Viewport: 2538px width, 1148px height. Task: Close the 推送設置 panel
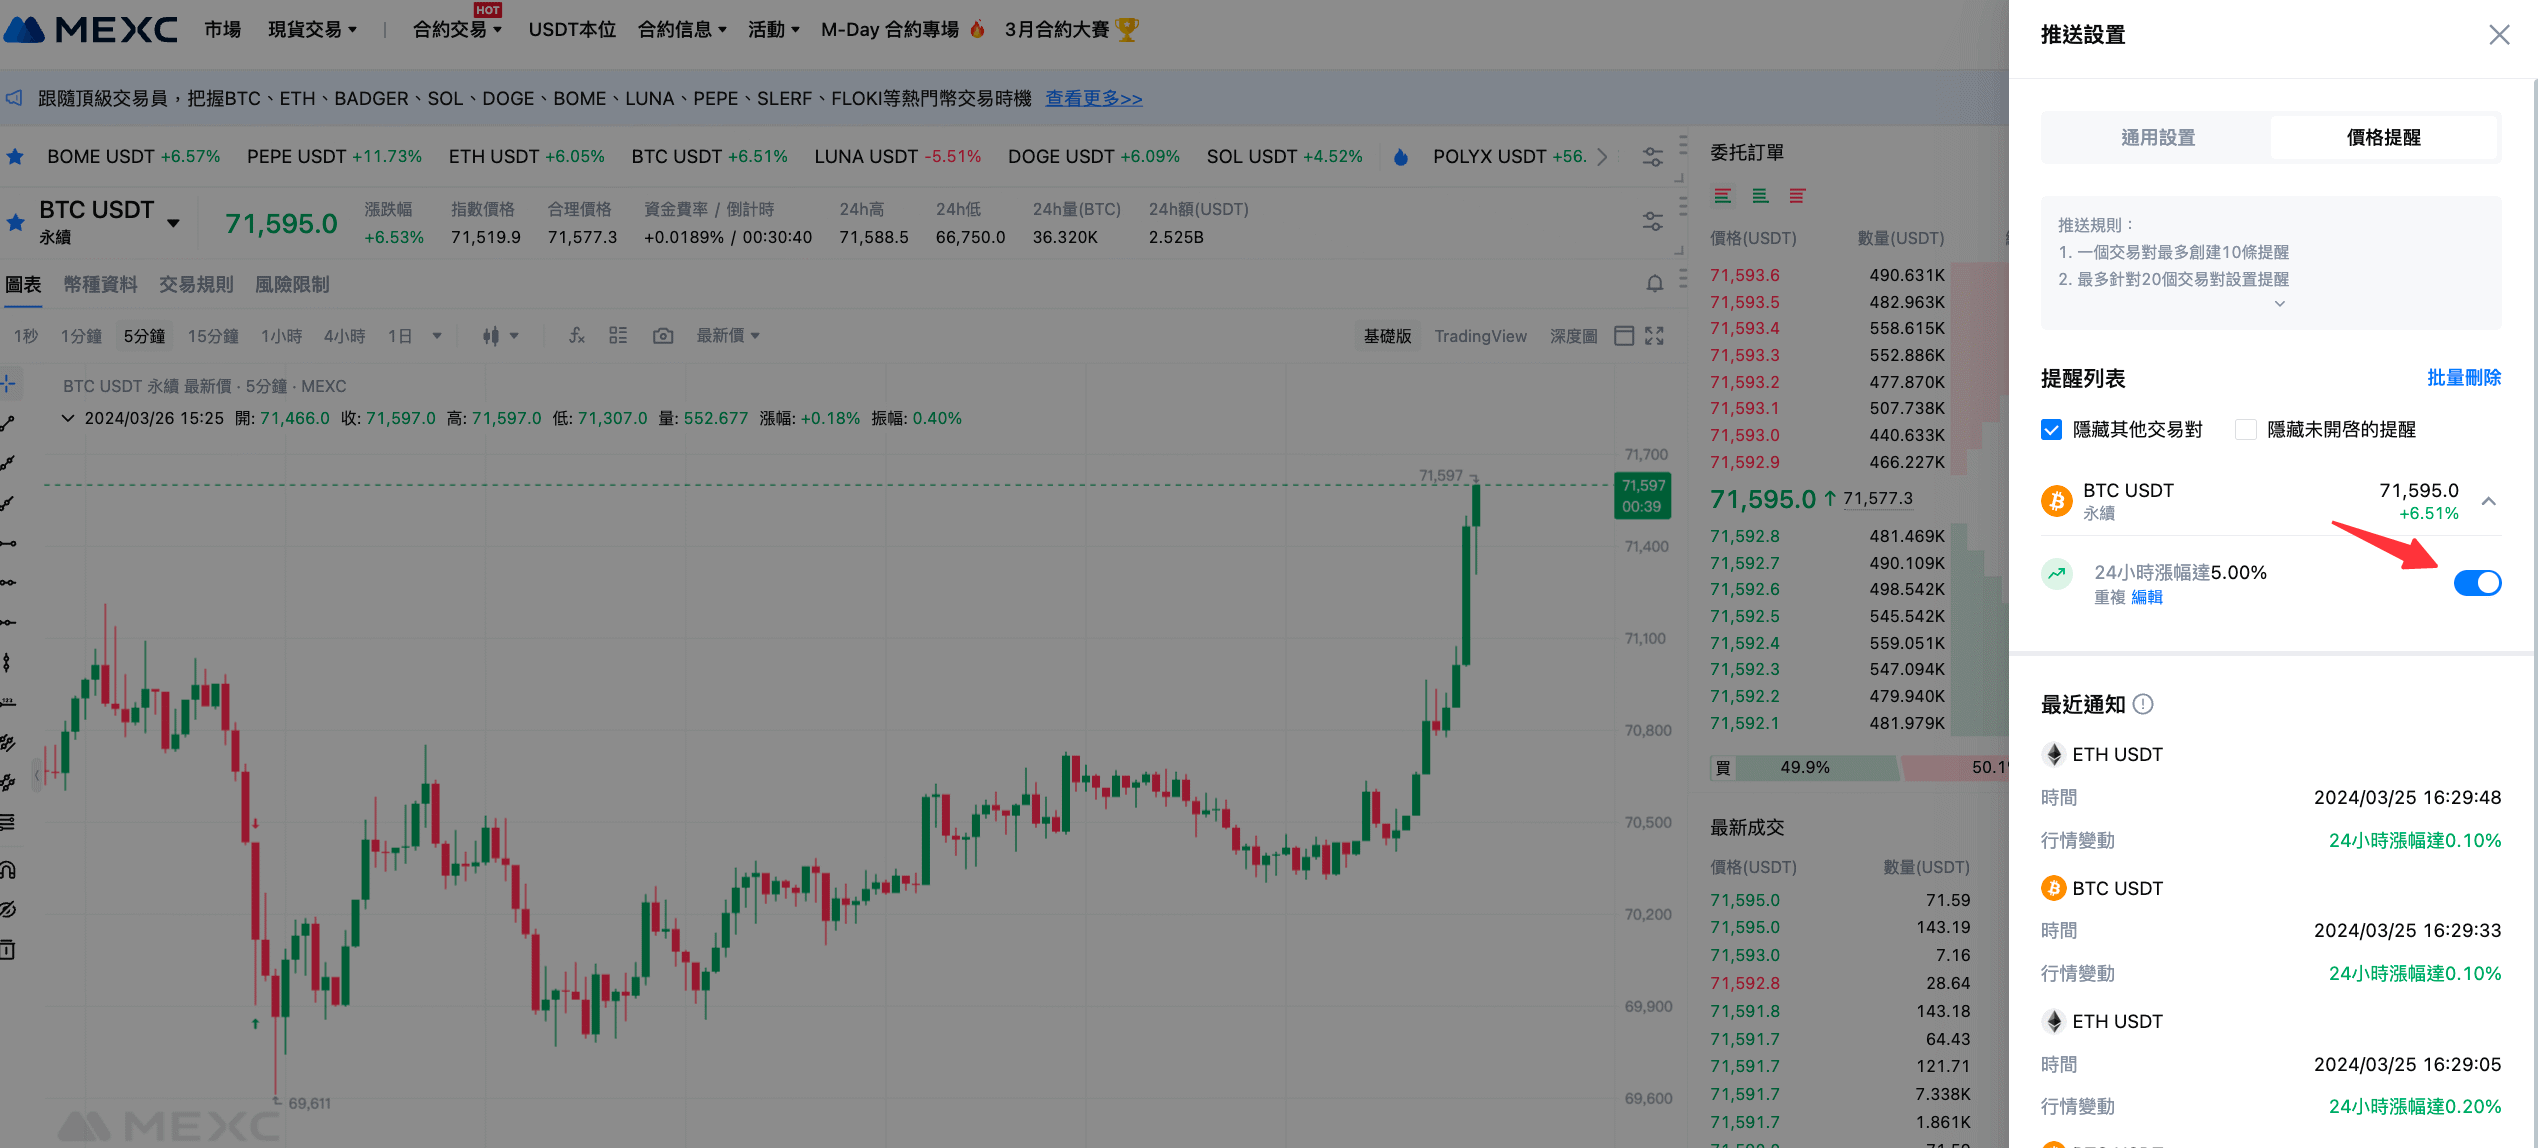(2499, 35)
